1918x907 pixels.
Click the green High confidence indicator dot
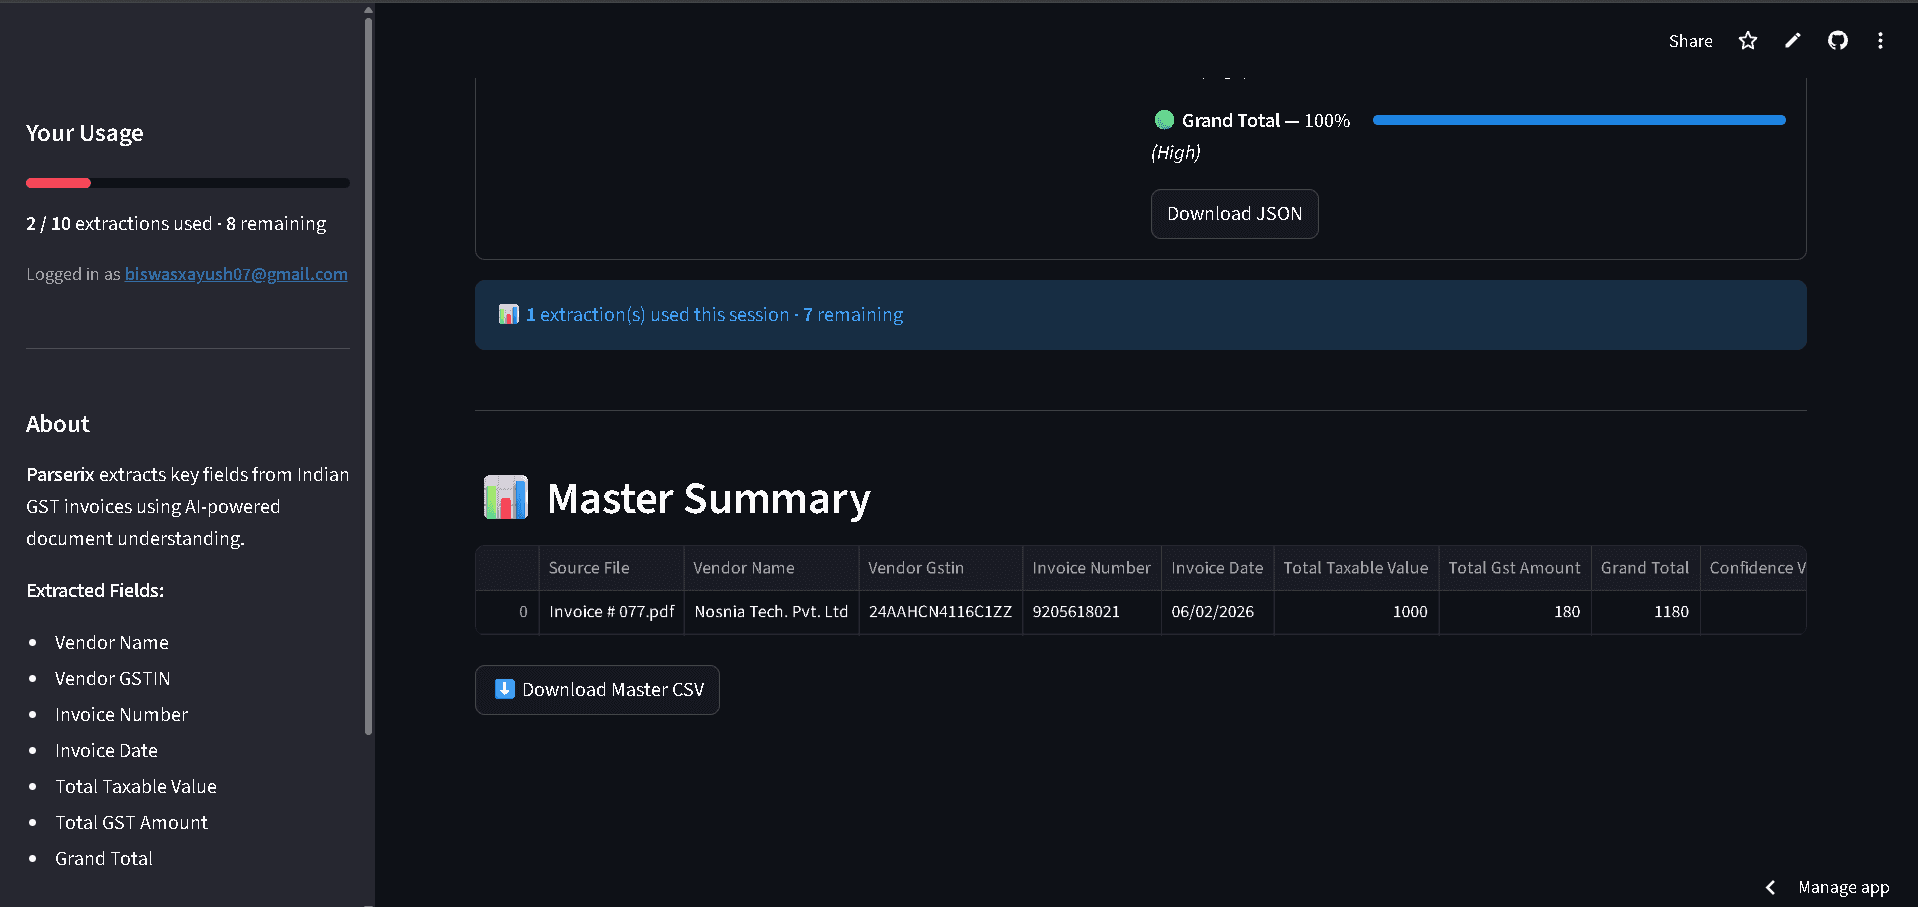point(1164,119)
